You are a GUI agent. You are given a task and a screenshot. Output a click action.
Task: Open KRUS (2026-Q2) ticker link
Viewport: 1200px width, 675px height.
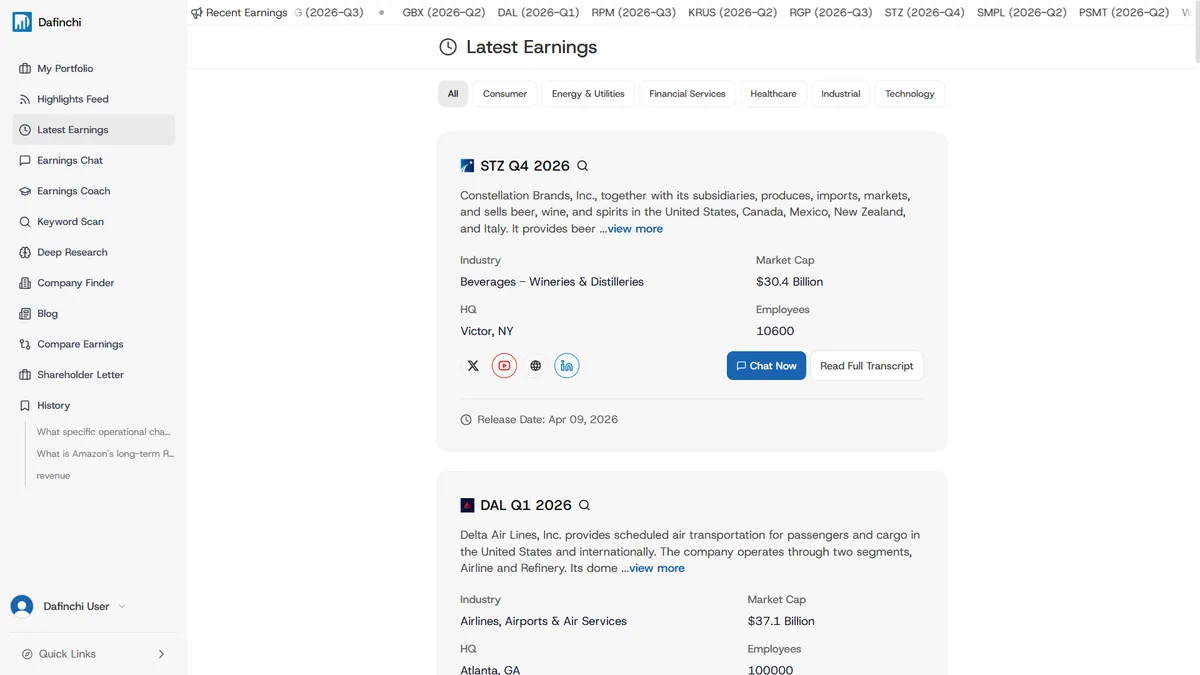tap(733, 13)
